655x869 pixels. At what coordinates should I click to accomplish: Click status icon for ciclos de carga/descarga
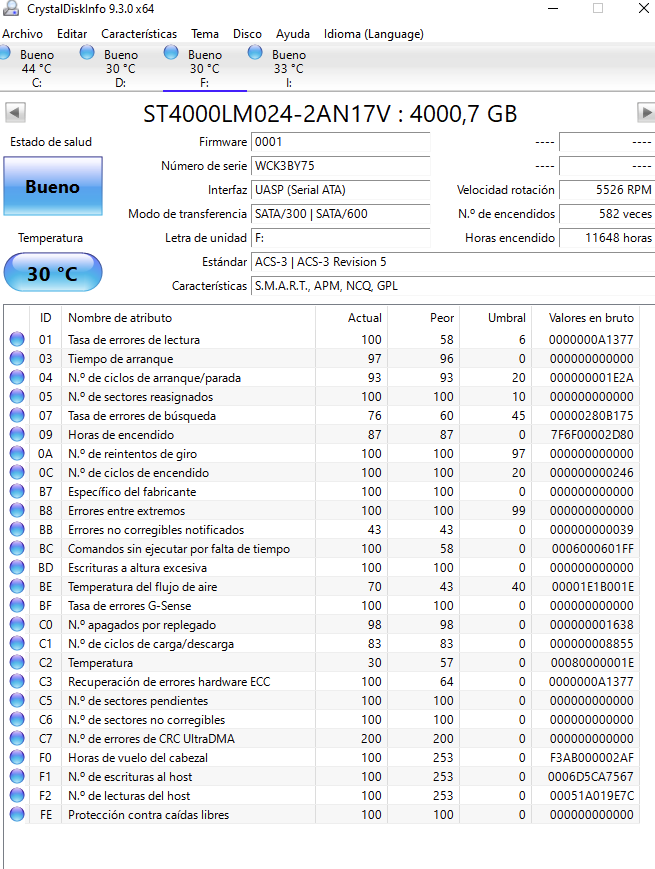pyautogui.click(x=17, y=643)
